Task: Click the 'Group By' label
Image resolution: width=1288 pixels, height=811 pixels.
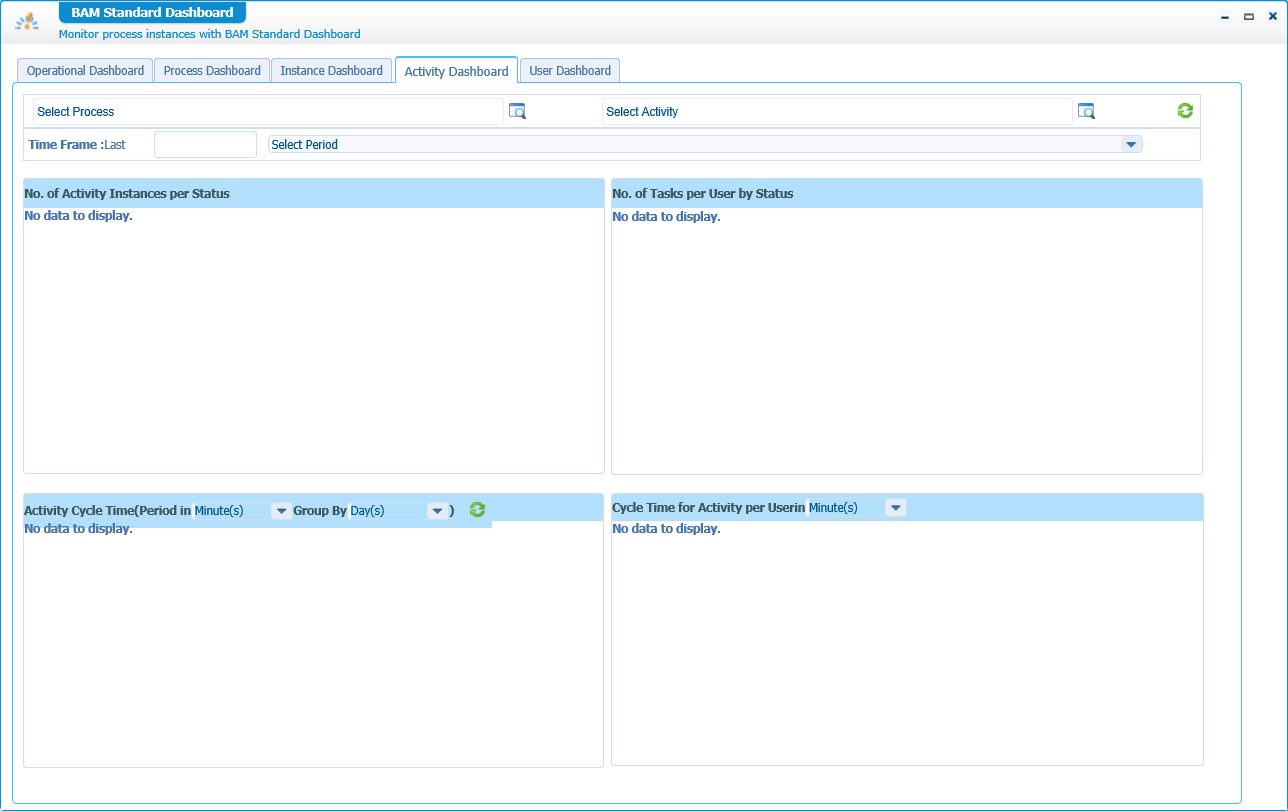Action: (x=320, y=511)
